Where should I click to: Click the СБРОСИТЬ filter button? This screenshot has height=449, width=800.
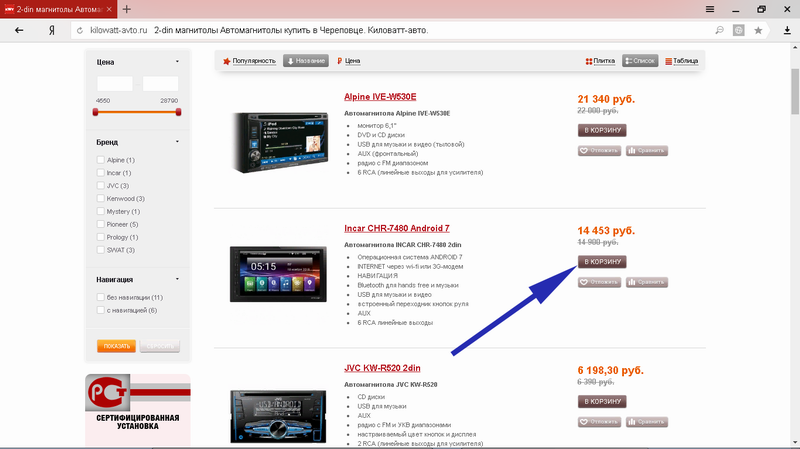pos(160,346)
